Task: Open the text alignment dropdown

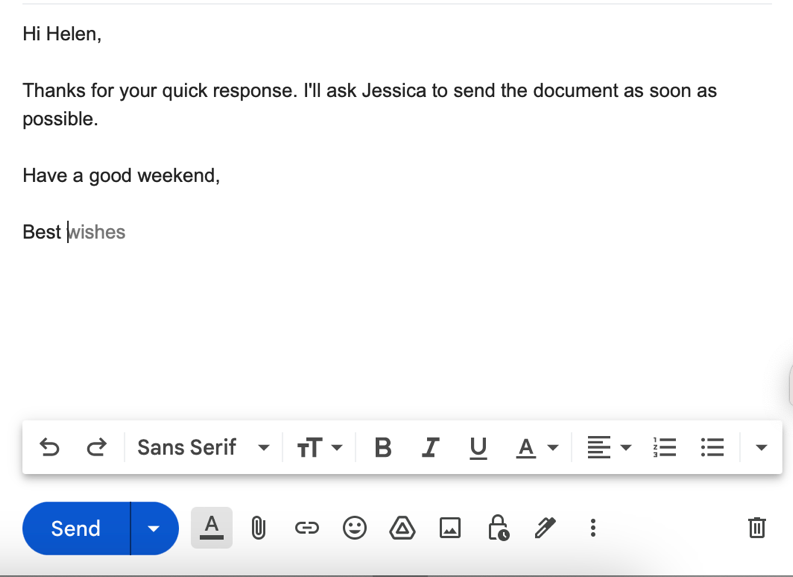Action: point(609,448)
